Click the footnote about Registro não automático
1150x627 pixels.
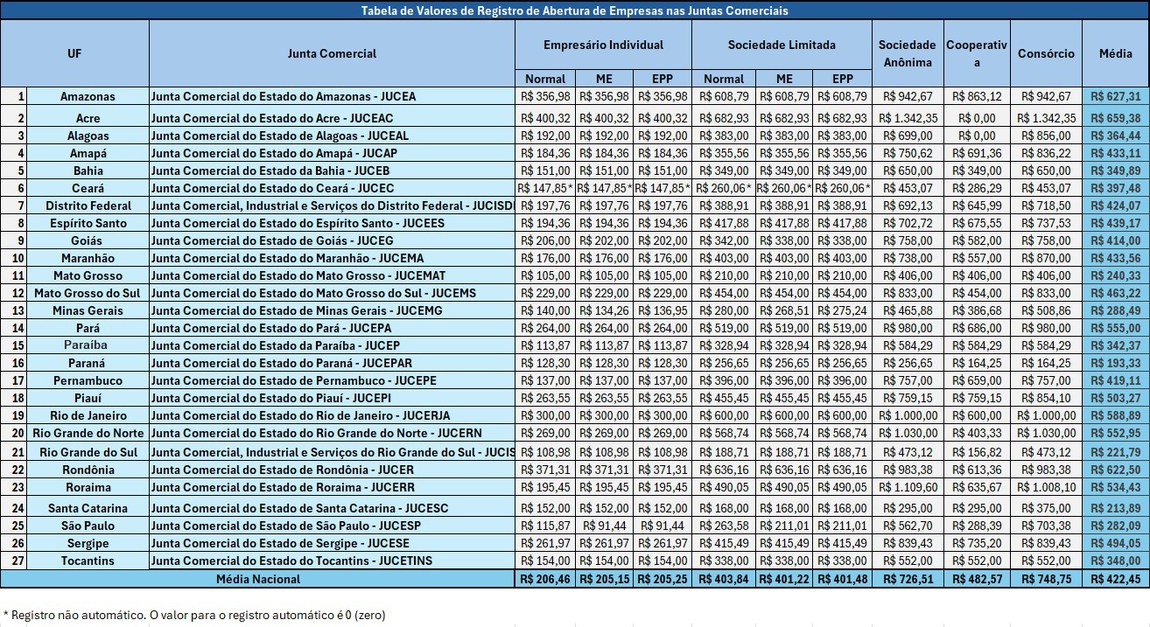click(194, 615)
